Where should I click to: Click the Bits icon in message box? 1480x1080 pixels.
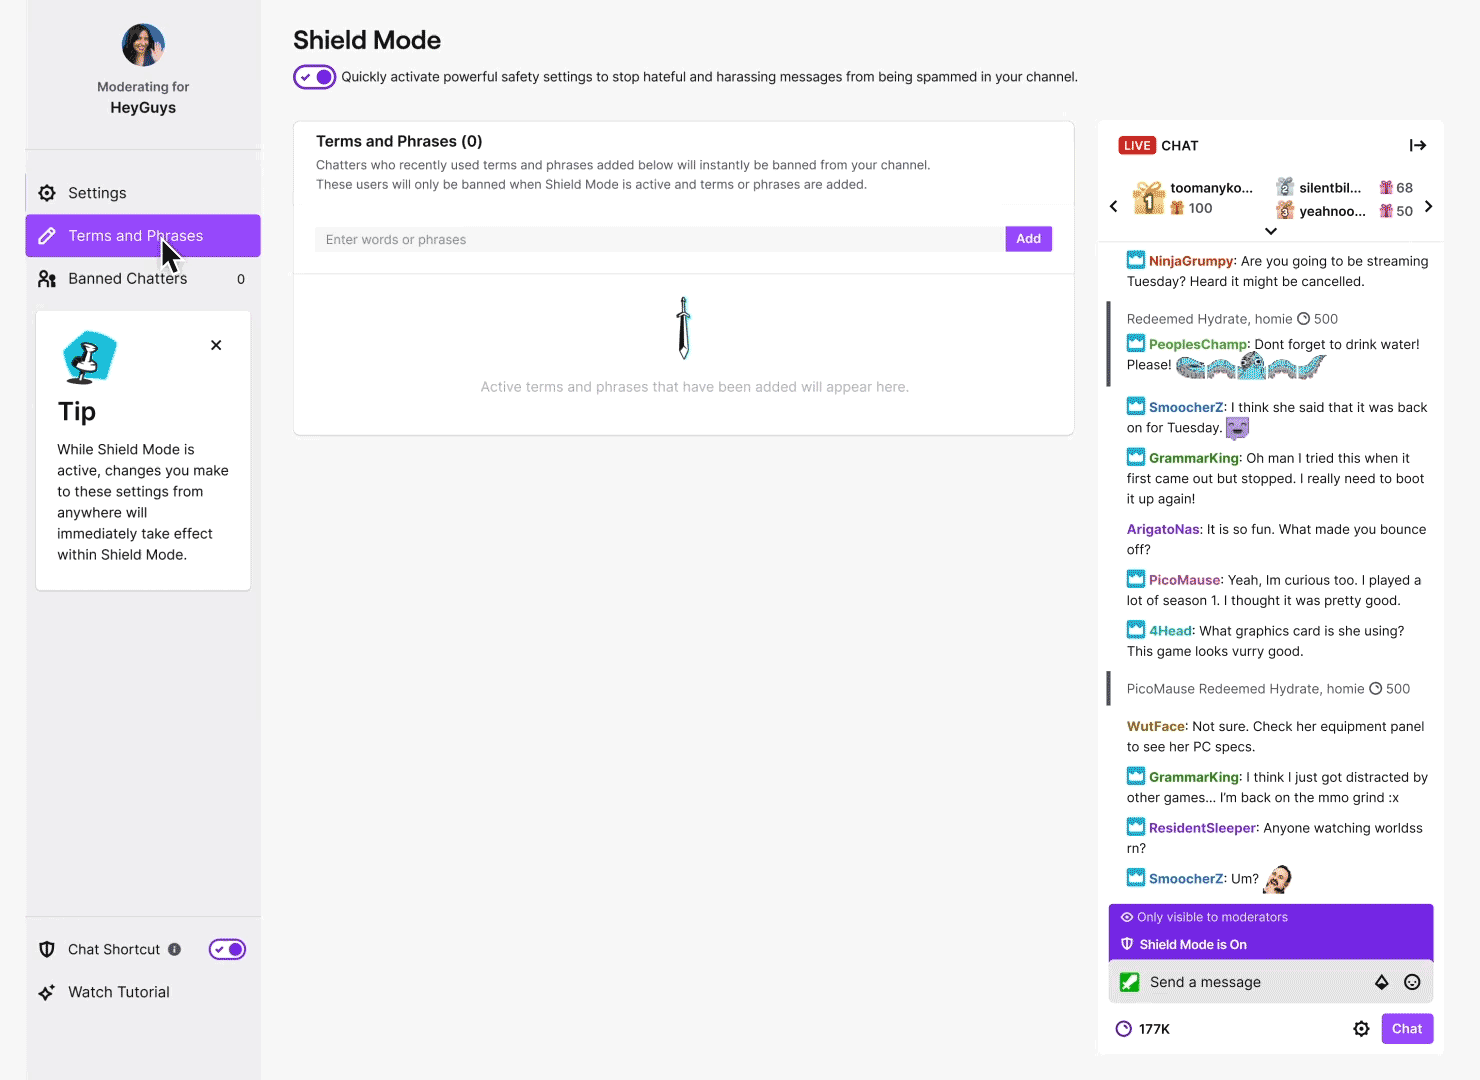[x=1382, y=982]
